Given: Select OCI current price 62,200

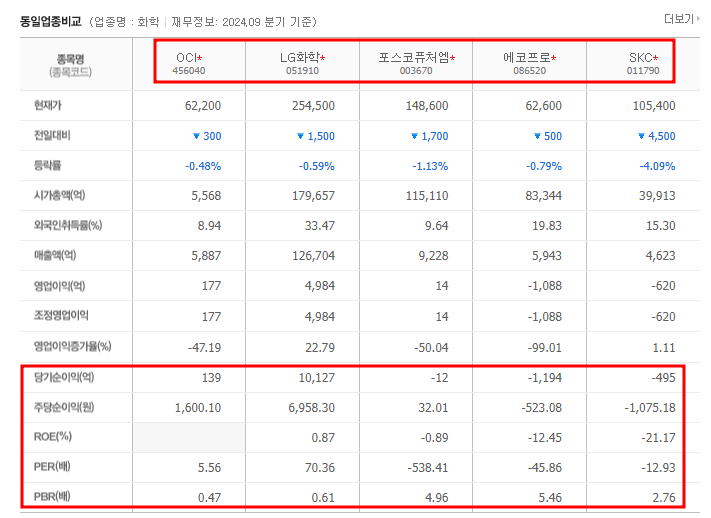Looking at the screenshot, I should (x=203, y=106).
